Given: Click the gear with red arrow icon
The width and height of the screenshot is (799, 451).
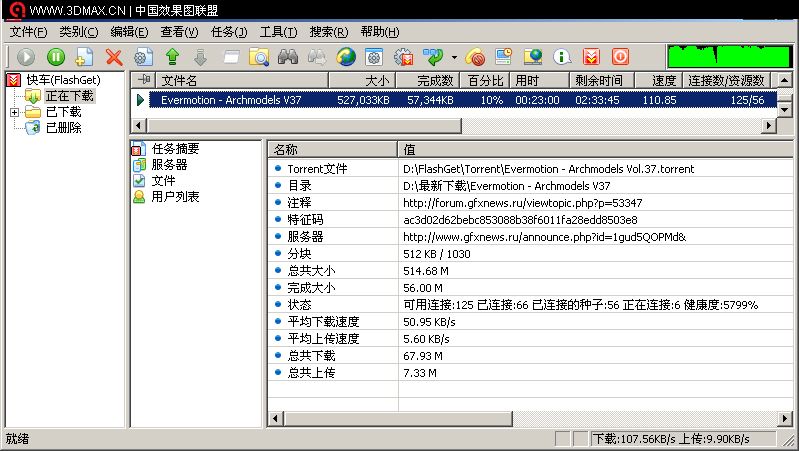Looking at the screenshot, I should [404, 57].
